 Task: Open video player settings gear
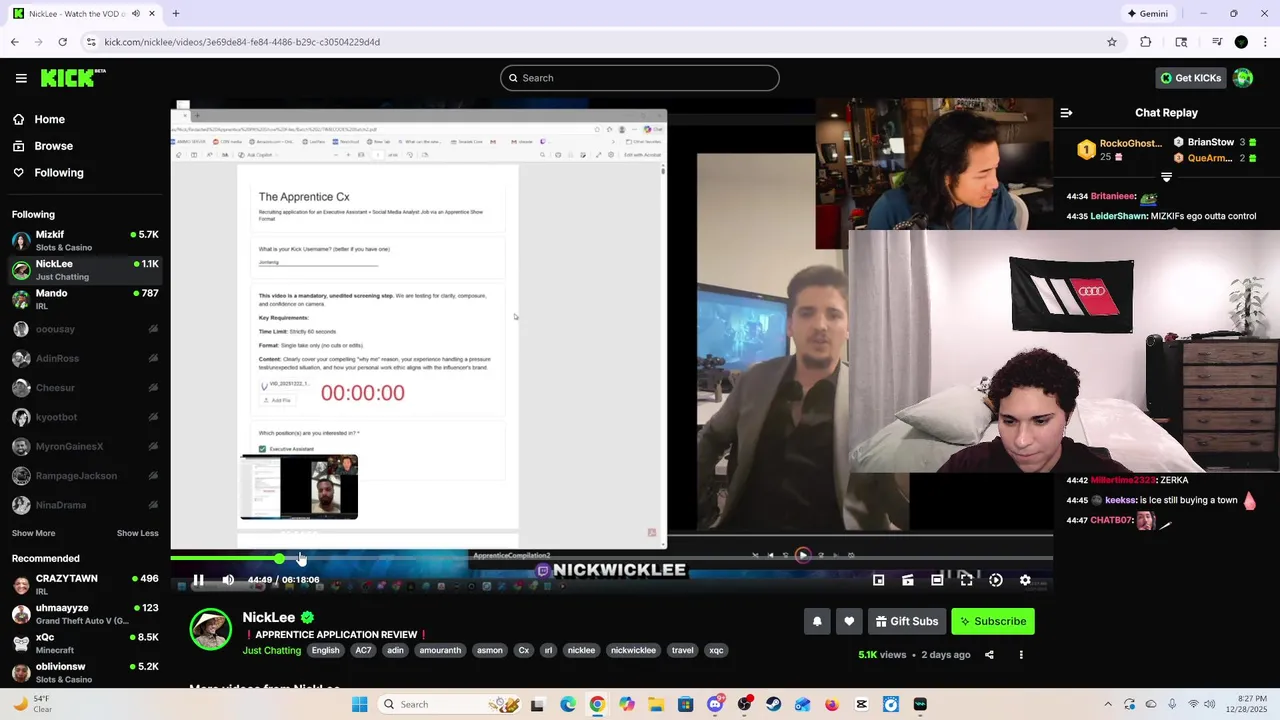click(1025, 580)
